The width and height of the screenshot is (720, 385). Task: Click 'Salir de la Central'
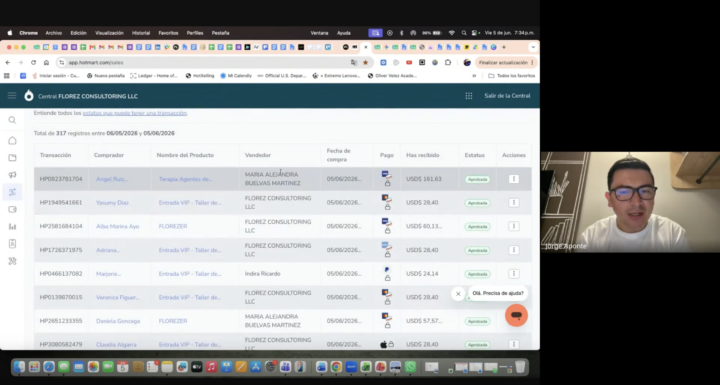[507, 96]
